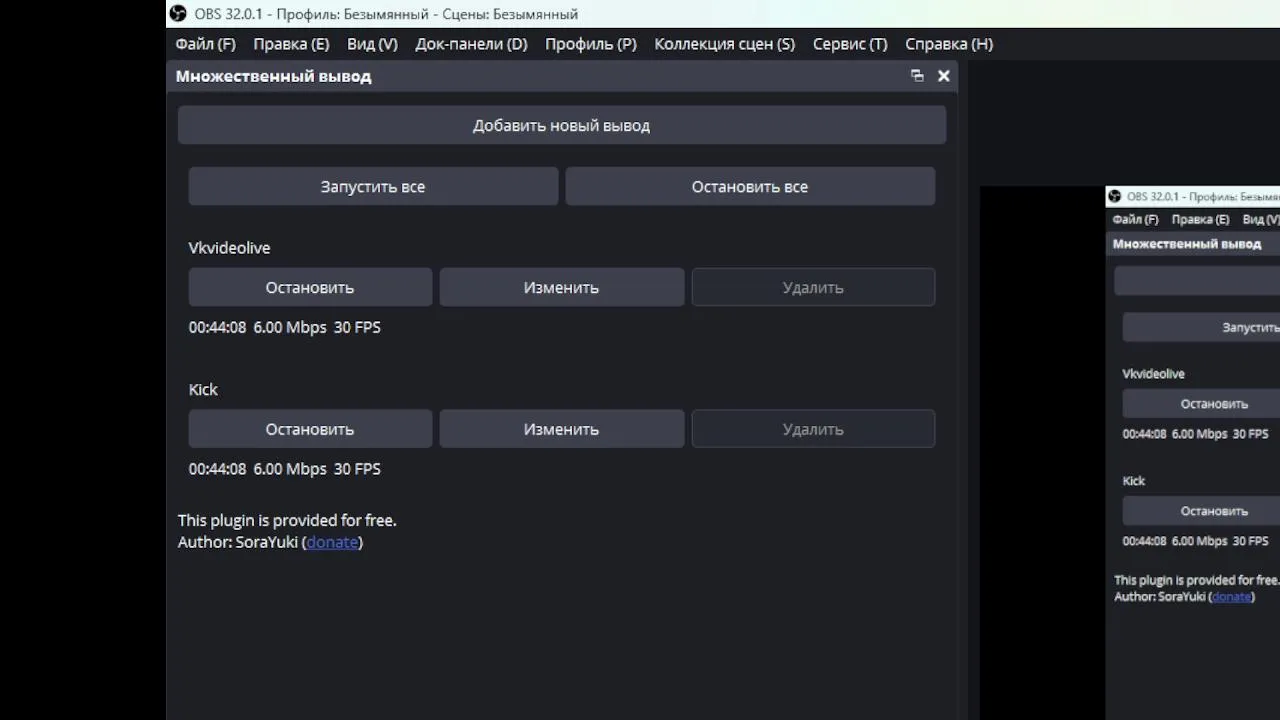Click Kick label in preview window

tap(1133, 481)
